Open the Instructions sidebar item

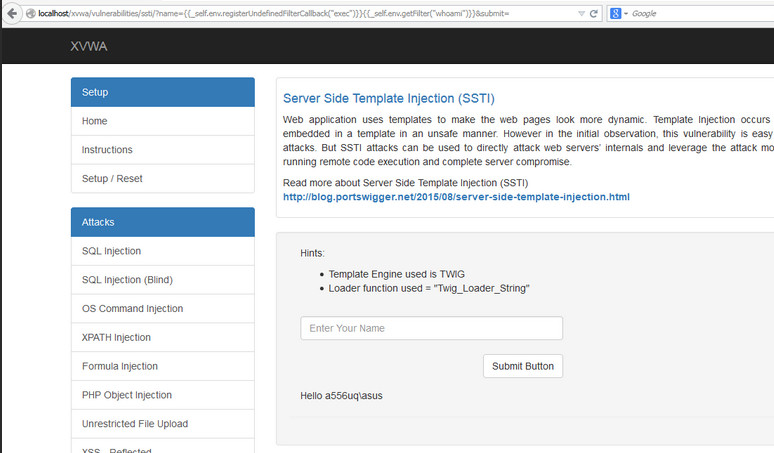[x=163, y=150]
